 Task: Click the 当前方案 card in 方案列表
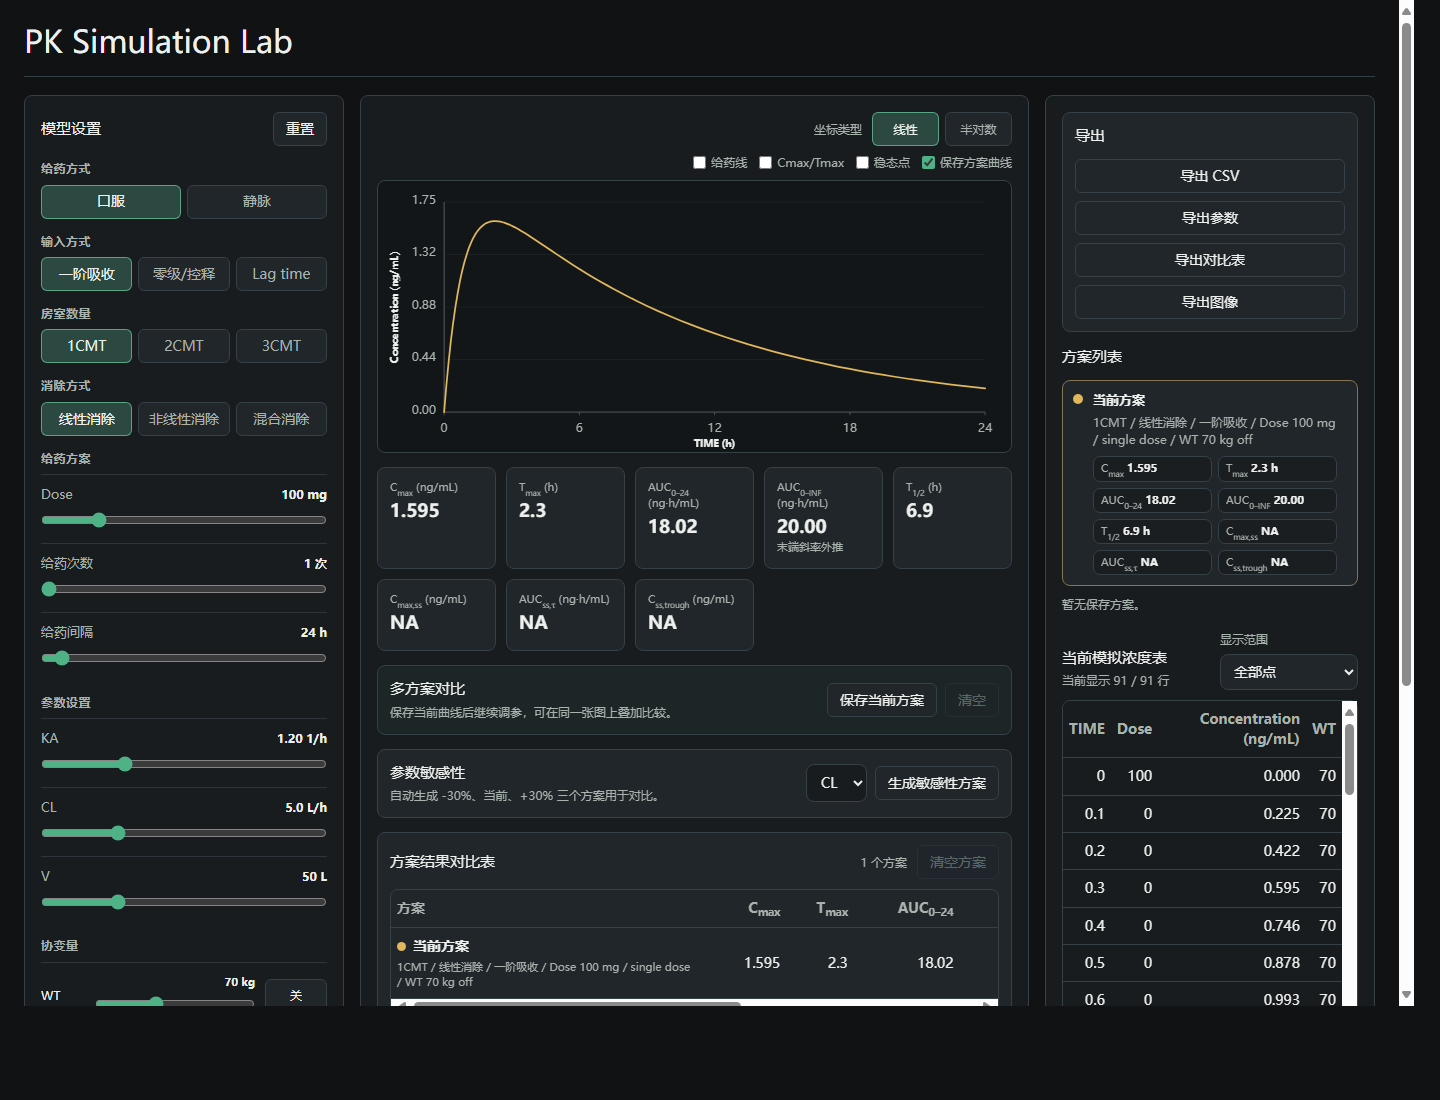click(x=1210, y=483)
